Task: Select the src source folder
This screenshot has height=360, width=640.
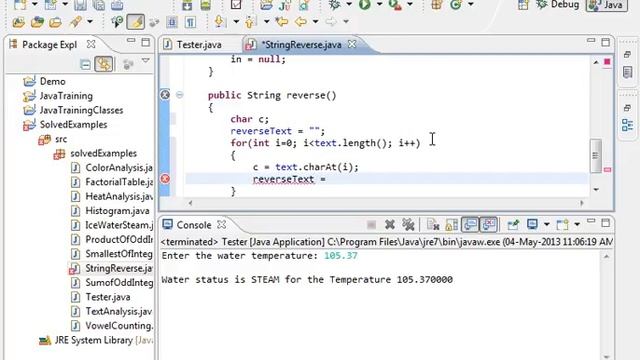Action: coord(60,139)
